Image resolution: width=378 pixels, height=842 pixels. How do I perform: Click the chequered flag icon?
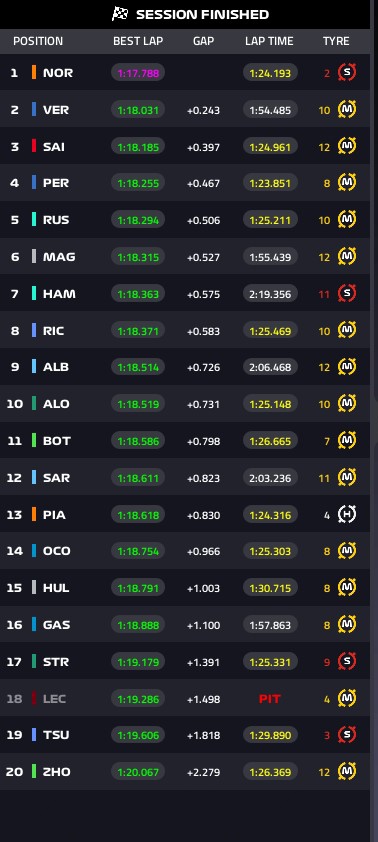click(x=120, y=14)
